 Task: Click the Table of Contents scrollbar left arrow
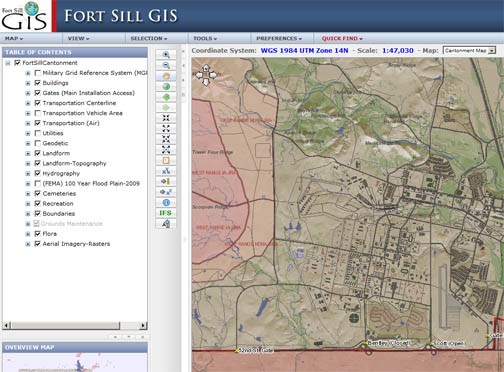(x=7, y=325)
